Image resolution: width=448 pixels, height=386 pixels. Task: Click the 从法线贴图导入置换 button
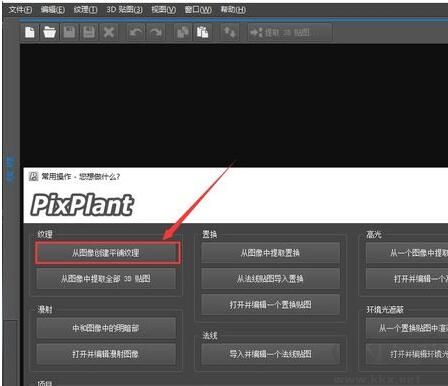[270, 279]
